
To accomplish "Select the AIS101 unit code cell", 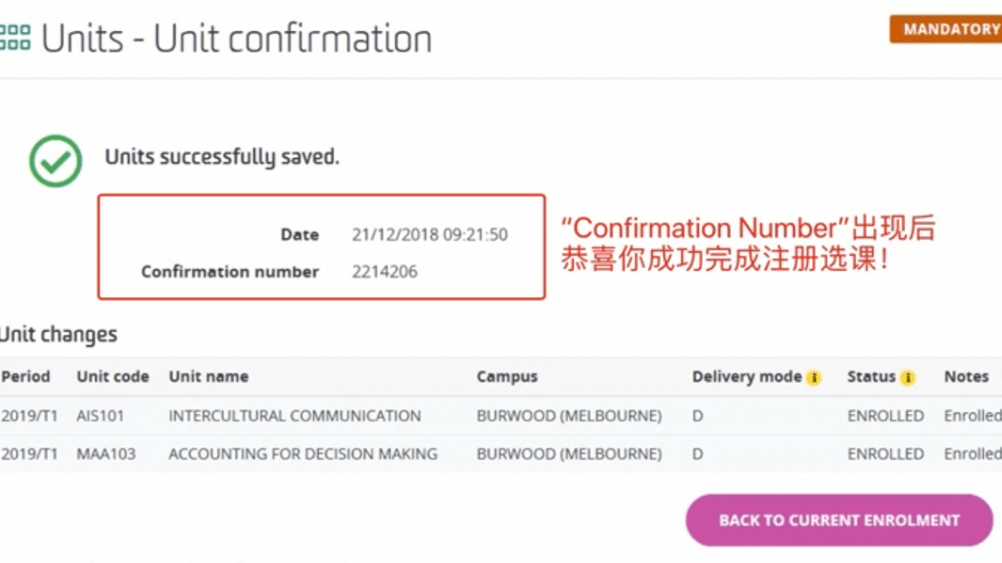I will (x=97, y=416).
